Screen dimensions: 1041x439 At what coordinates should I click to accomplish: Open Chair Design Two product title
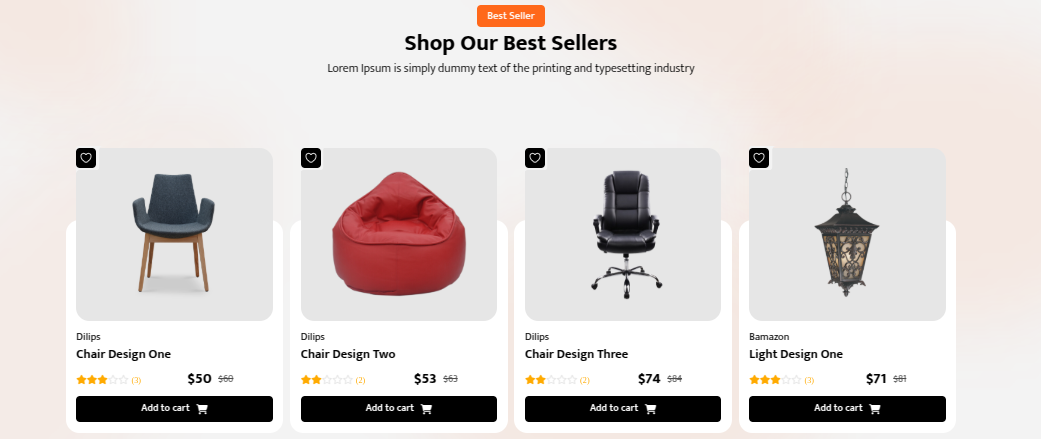coord(348,354)
